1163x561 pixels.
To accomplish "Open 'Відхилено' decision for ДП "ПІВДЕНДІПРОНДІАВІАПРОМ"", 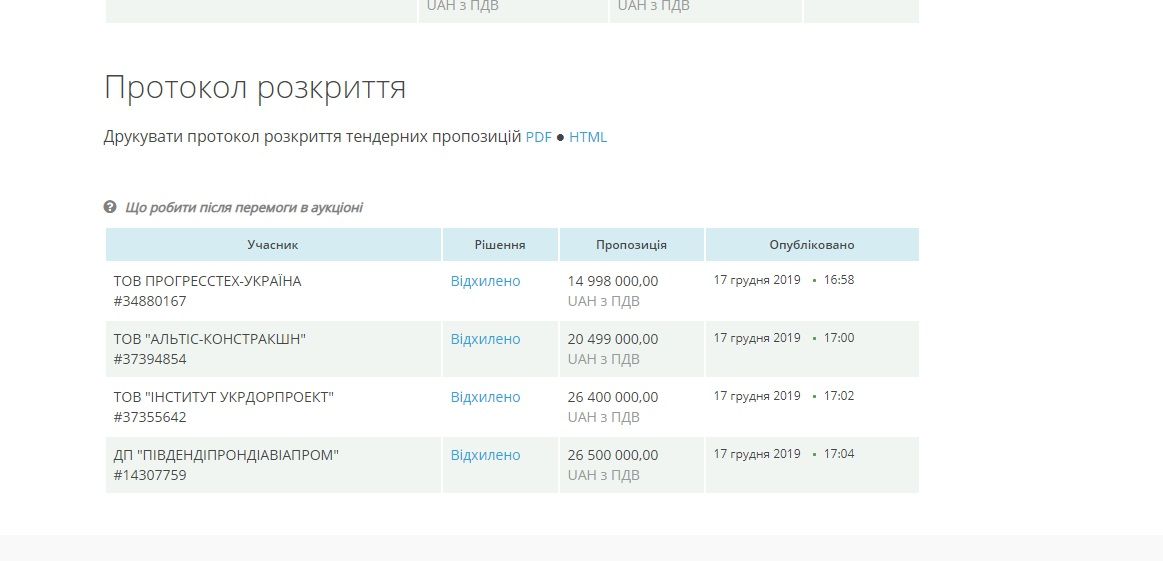I will (485, 455).
